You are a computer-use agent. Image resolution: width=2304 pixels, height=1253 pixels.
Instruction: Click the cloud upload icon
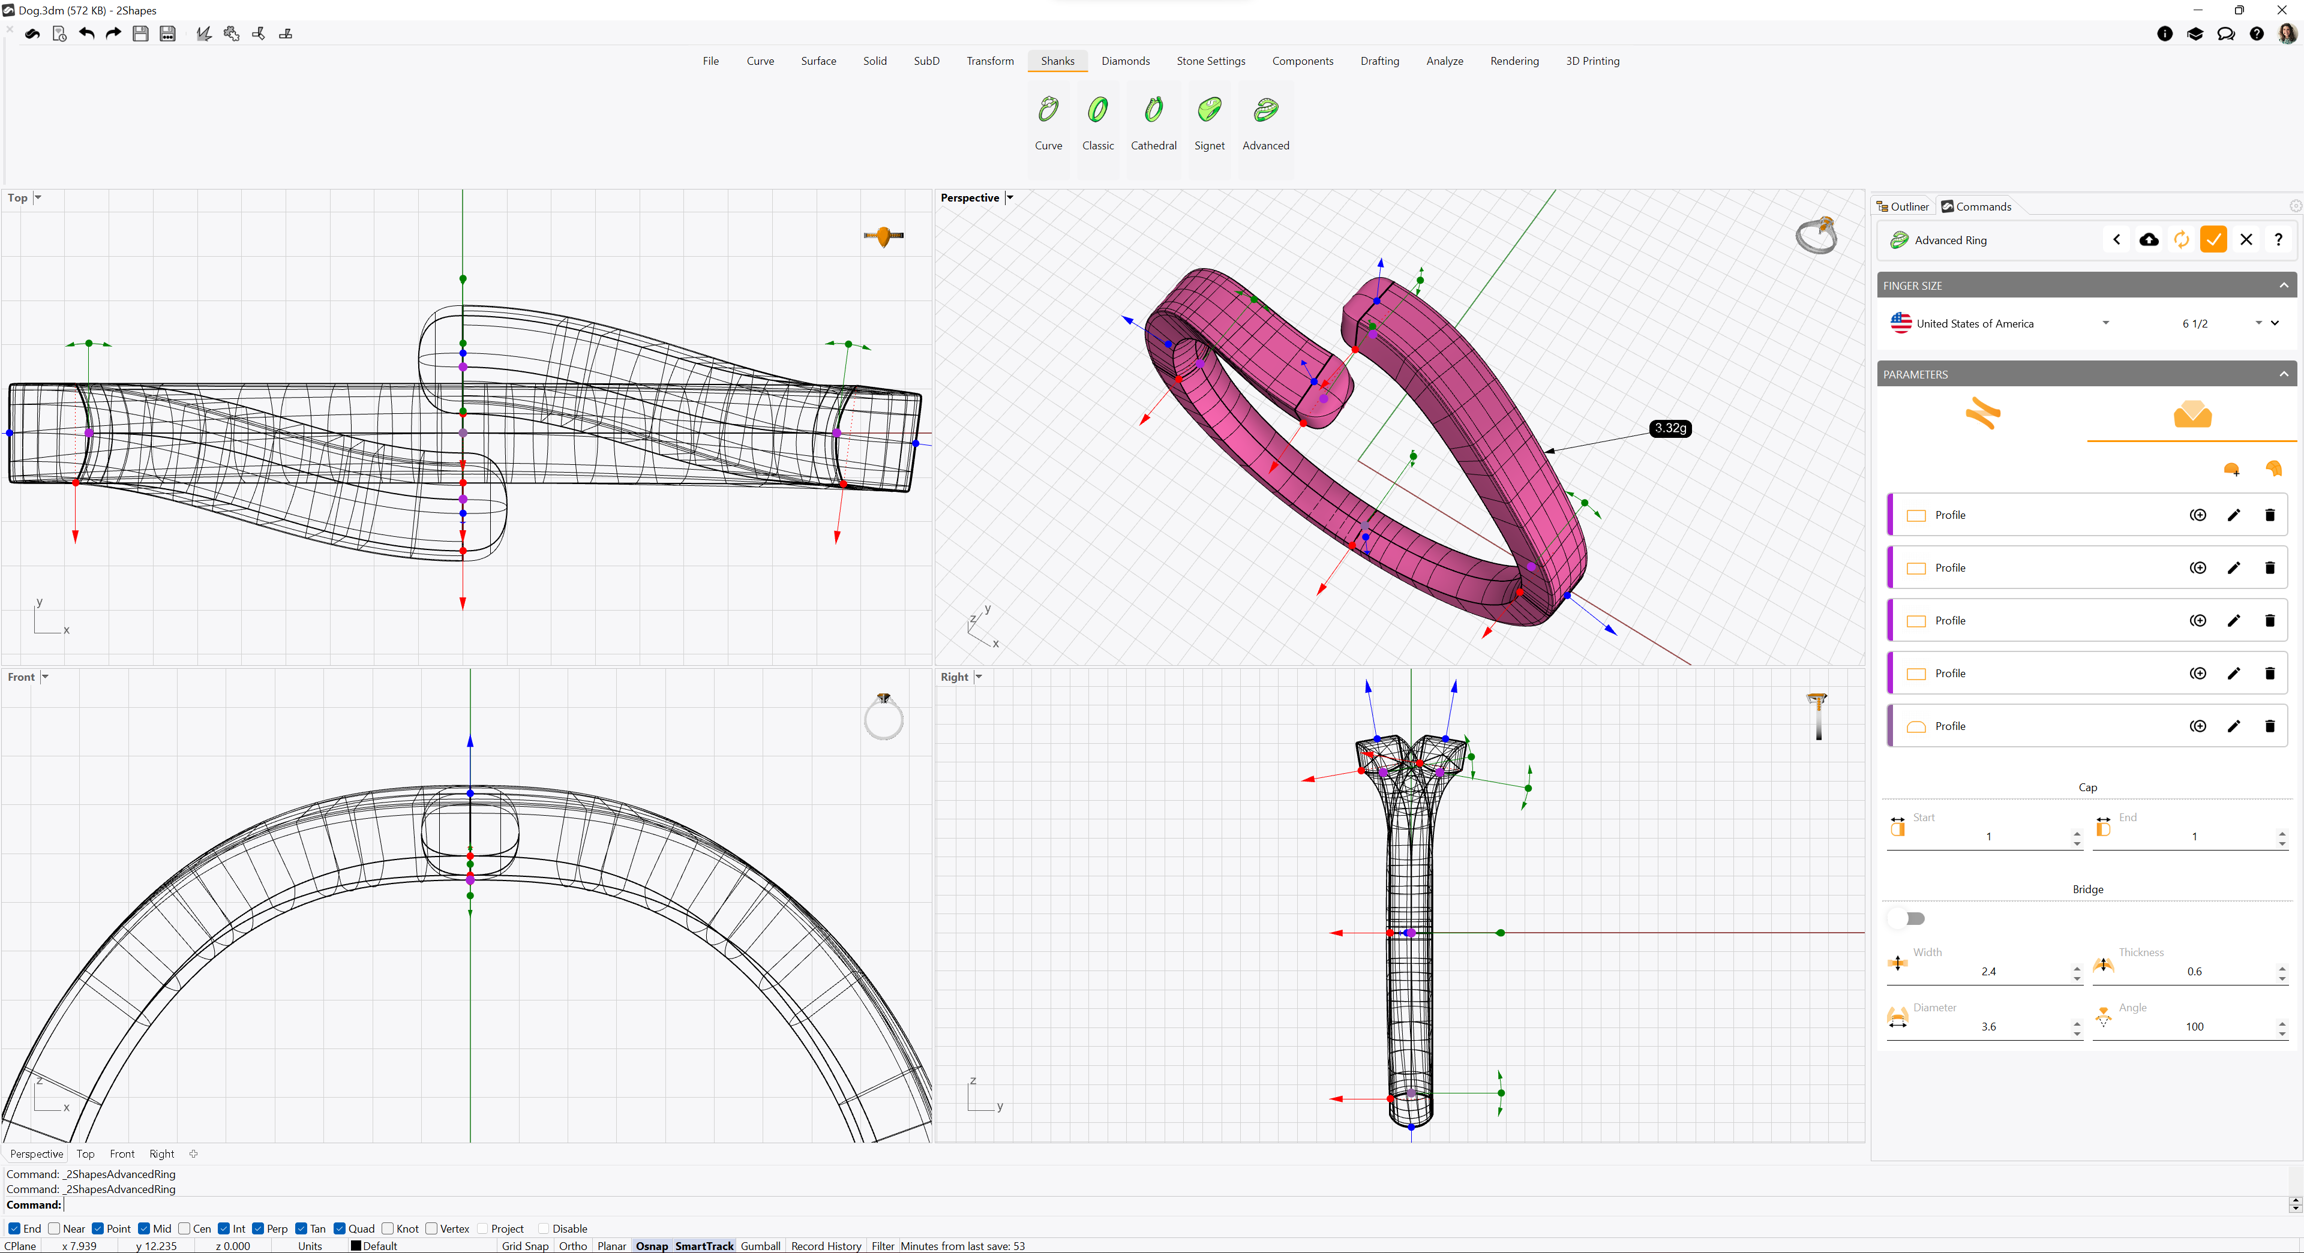tap(2148, 240)
